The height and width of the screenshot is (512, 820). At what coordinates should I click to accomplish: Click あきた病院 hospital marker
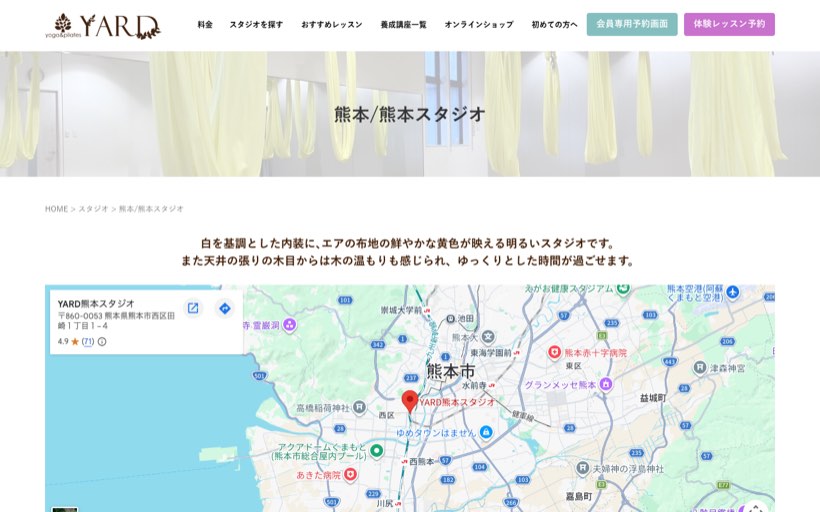pos(350,474)
